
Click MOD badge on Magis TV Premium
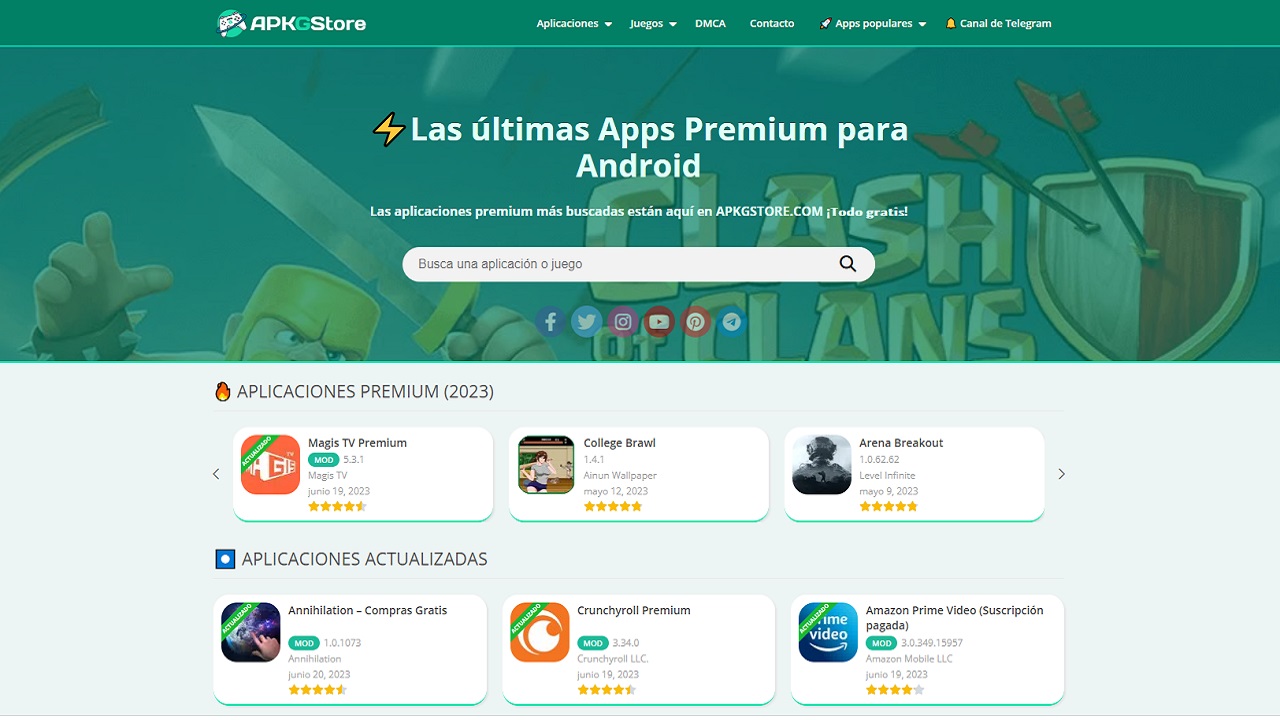point(323,460)
